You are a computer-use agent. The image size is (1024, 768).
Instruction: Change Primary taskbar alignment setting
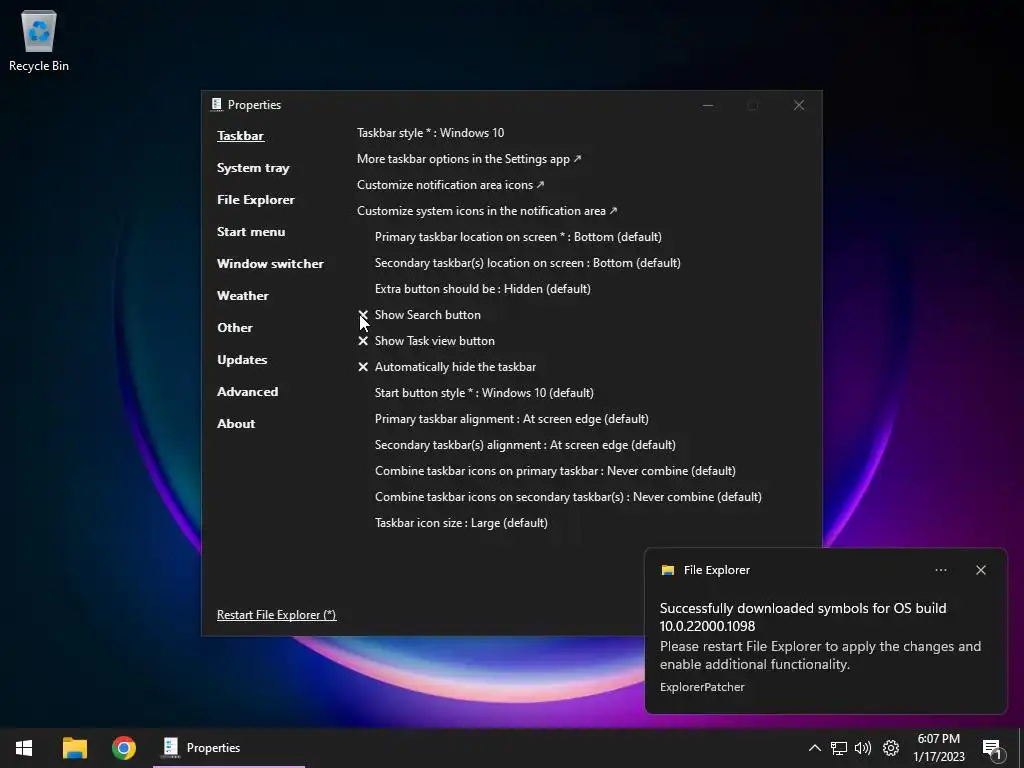511,419
